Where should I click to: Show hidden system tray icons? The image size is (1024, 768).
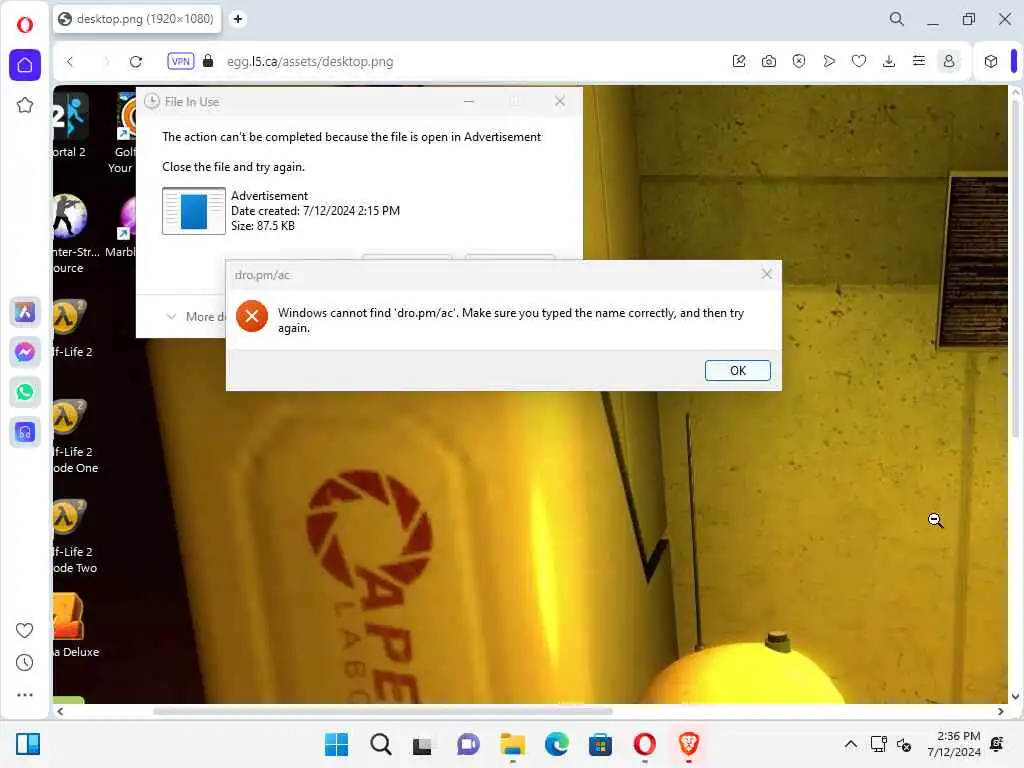(850, 744)
